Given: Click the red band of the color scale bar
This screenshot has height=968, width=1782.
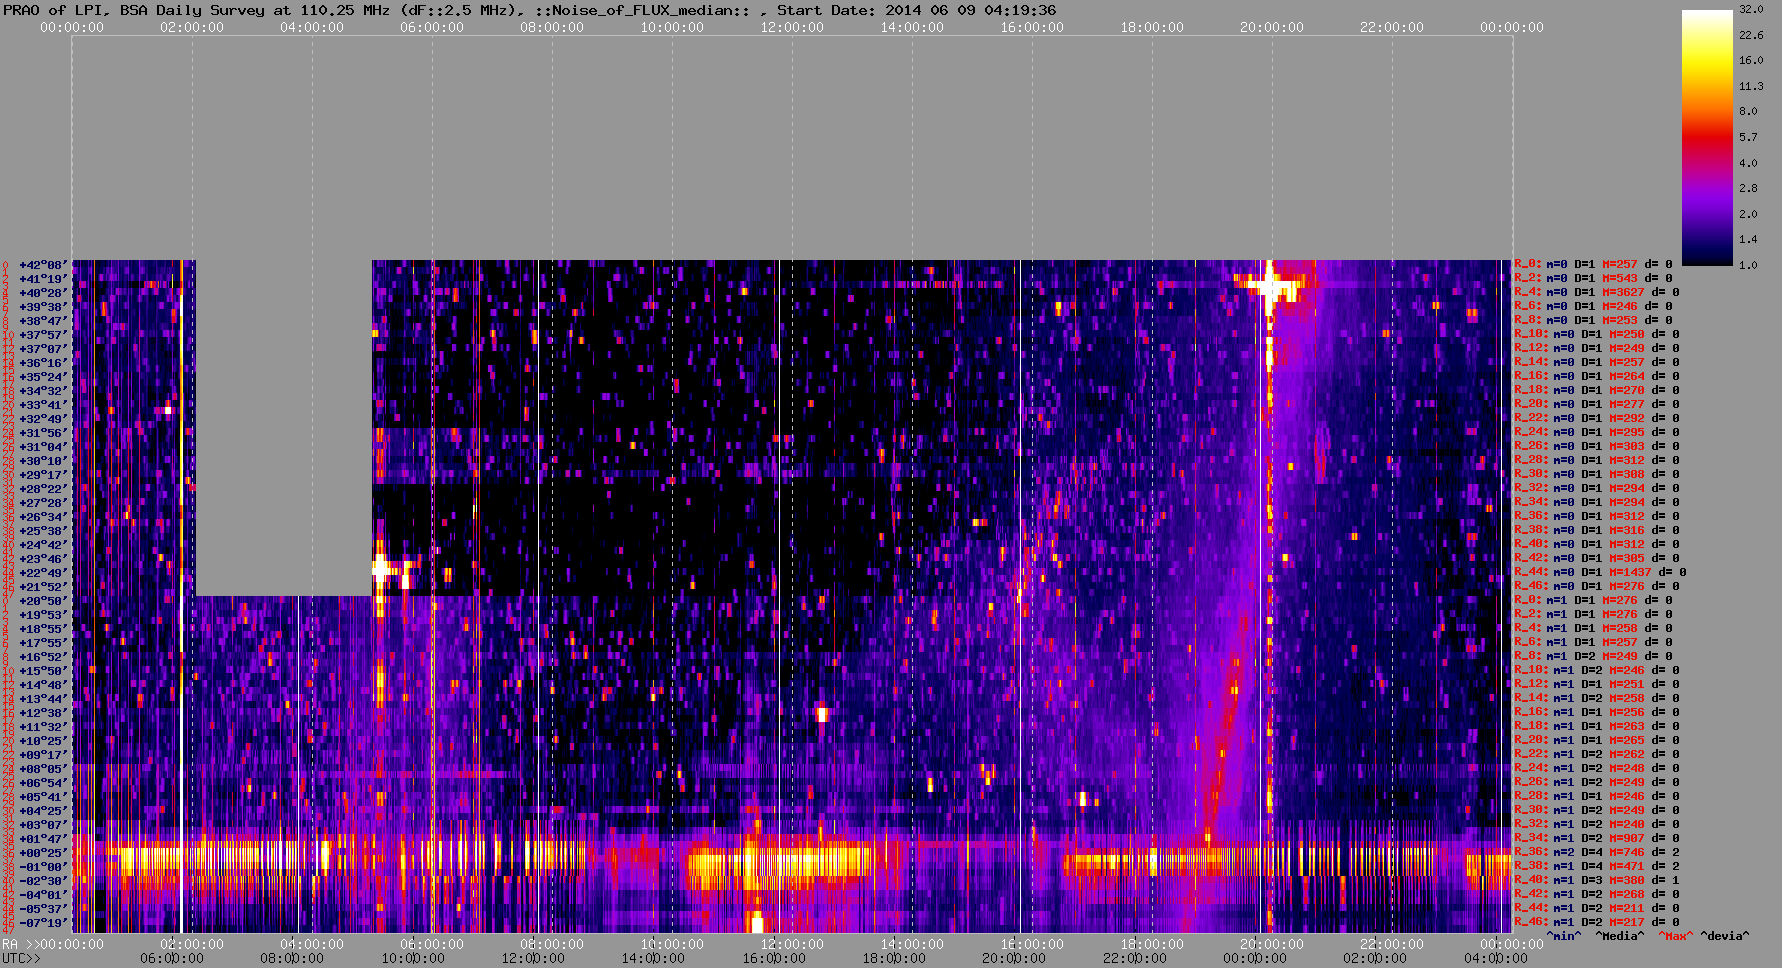Looking at the screenshot, I should [x=1707, y=135].
